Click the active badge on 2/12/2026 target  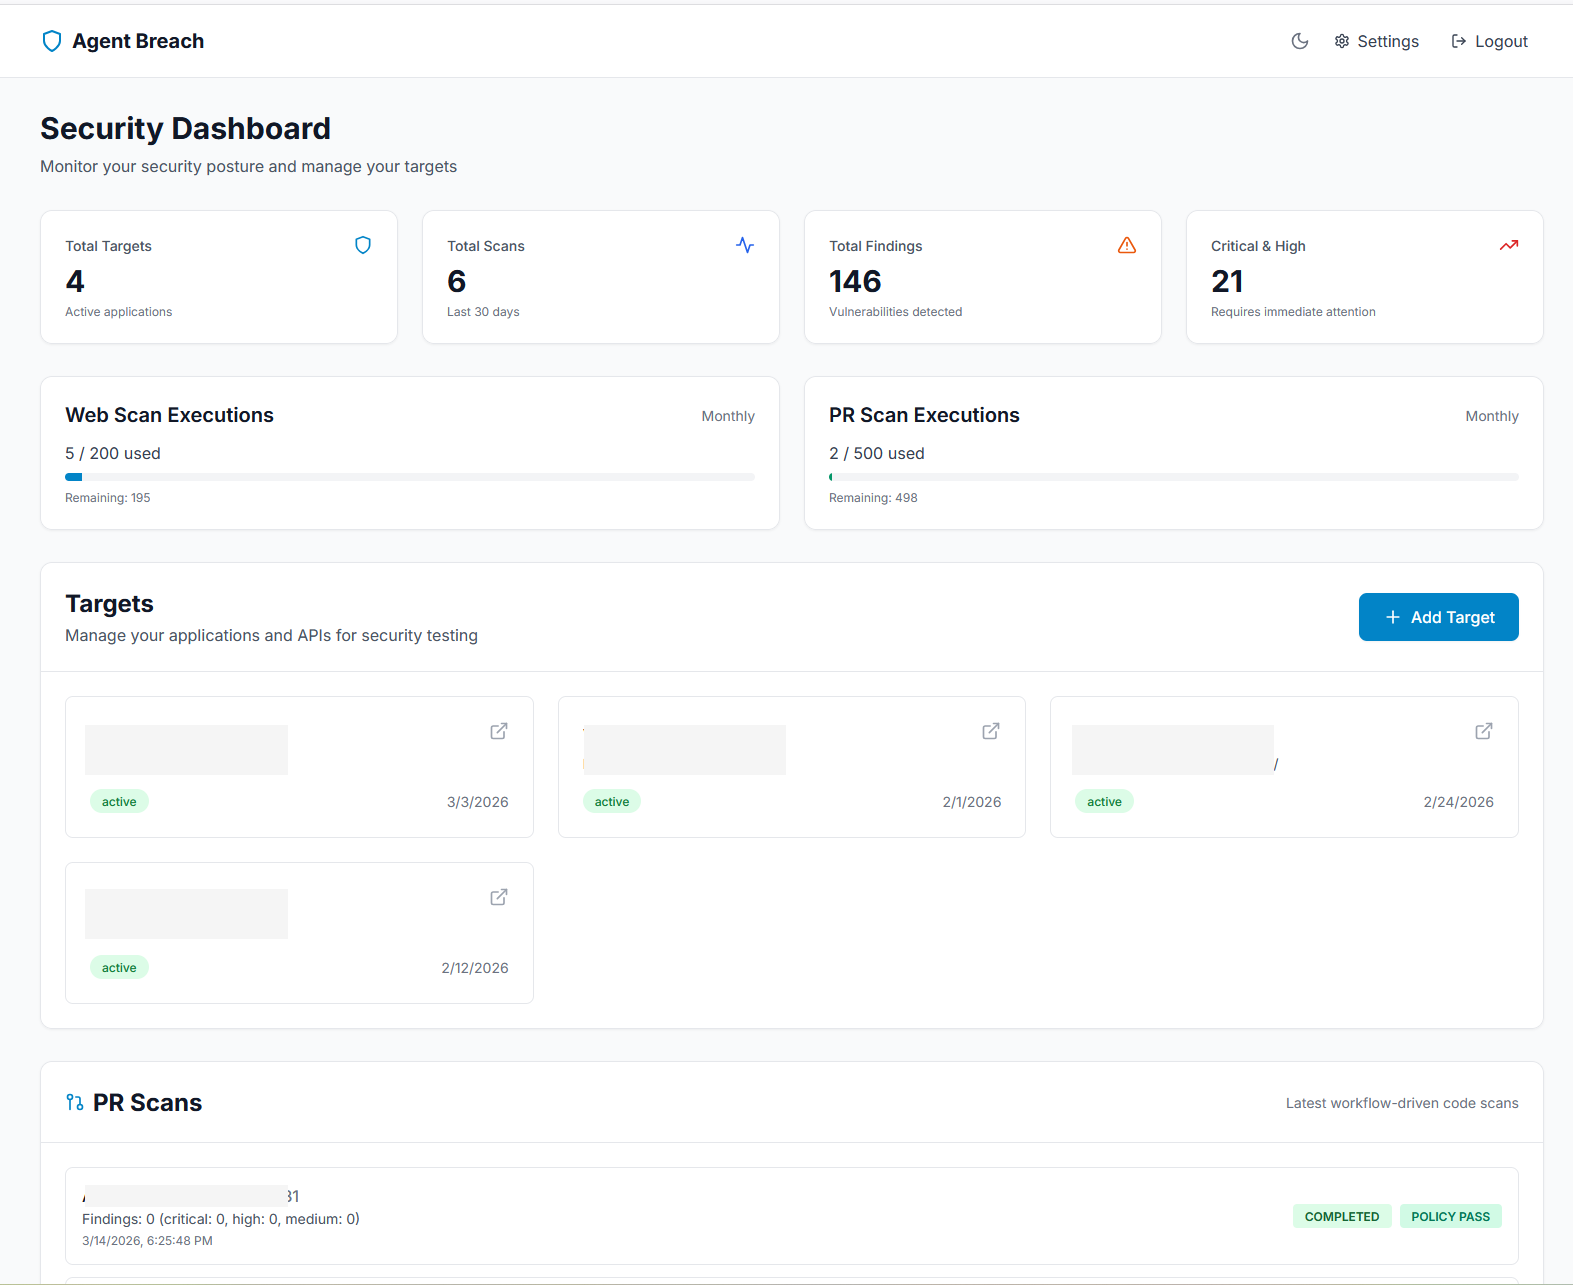(119, 967)
